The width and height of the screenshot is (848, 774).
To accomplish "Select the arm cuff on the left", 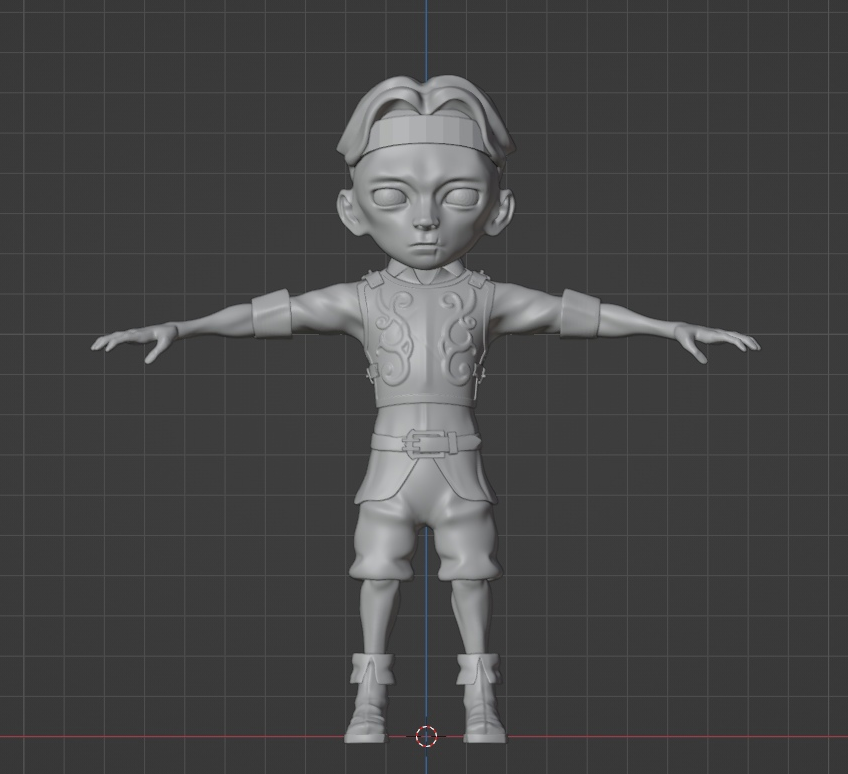I will coord(270,313).
